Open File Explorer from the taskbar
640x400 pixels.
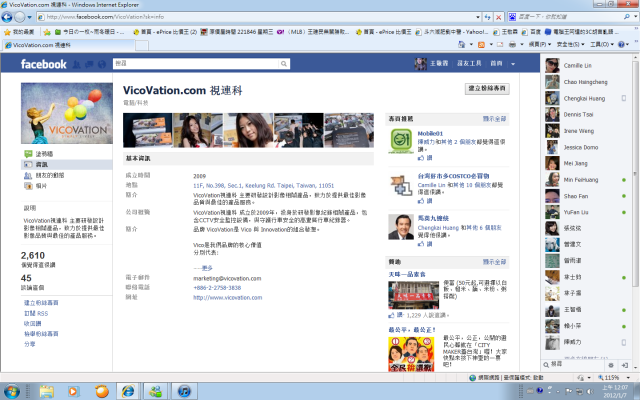click(47, 392)
